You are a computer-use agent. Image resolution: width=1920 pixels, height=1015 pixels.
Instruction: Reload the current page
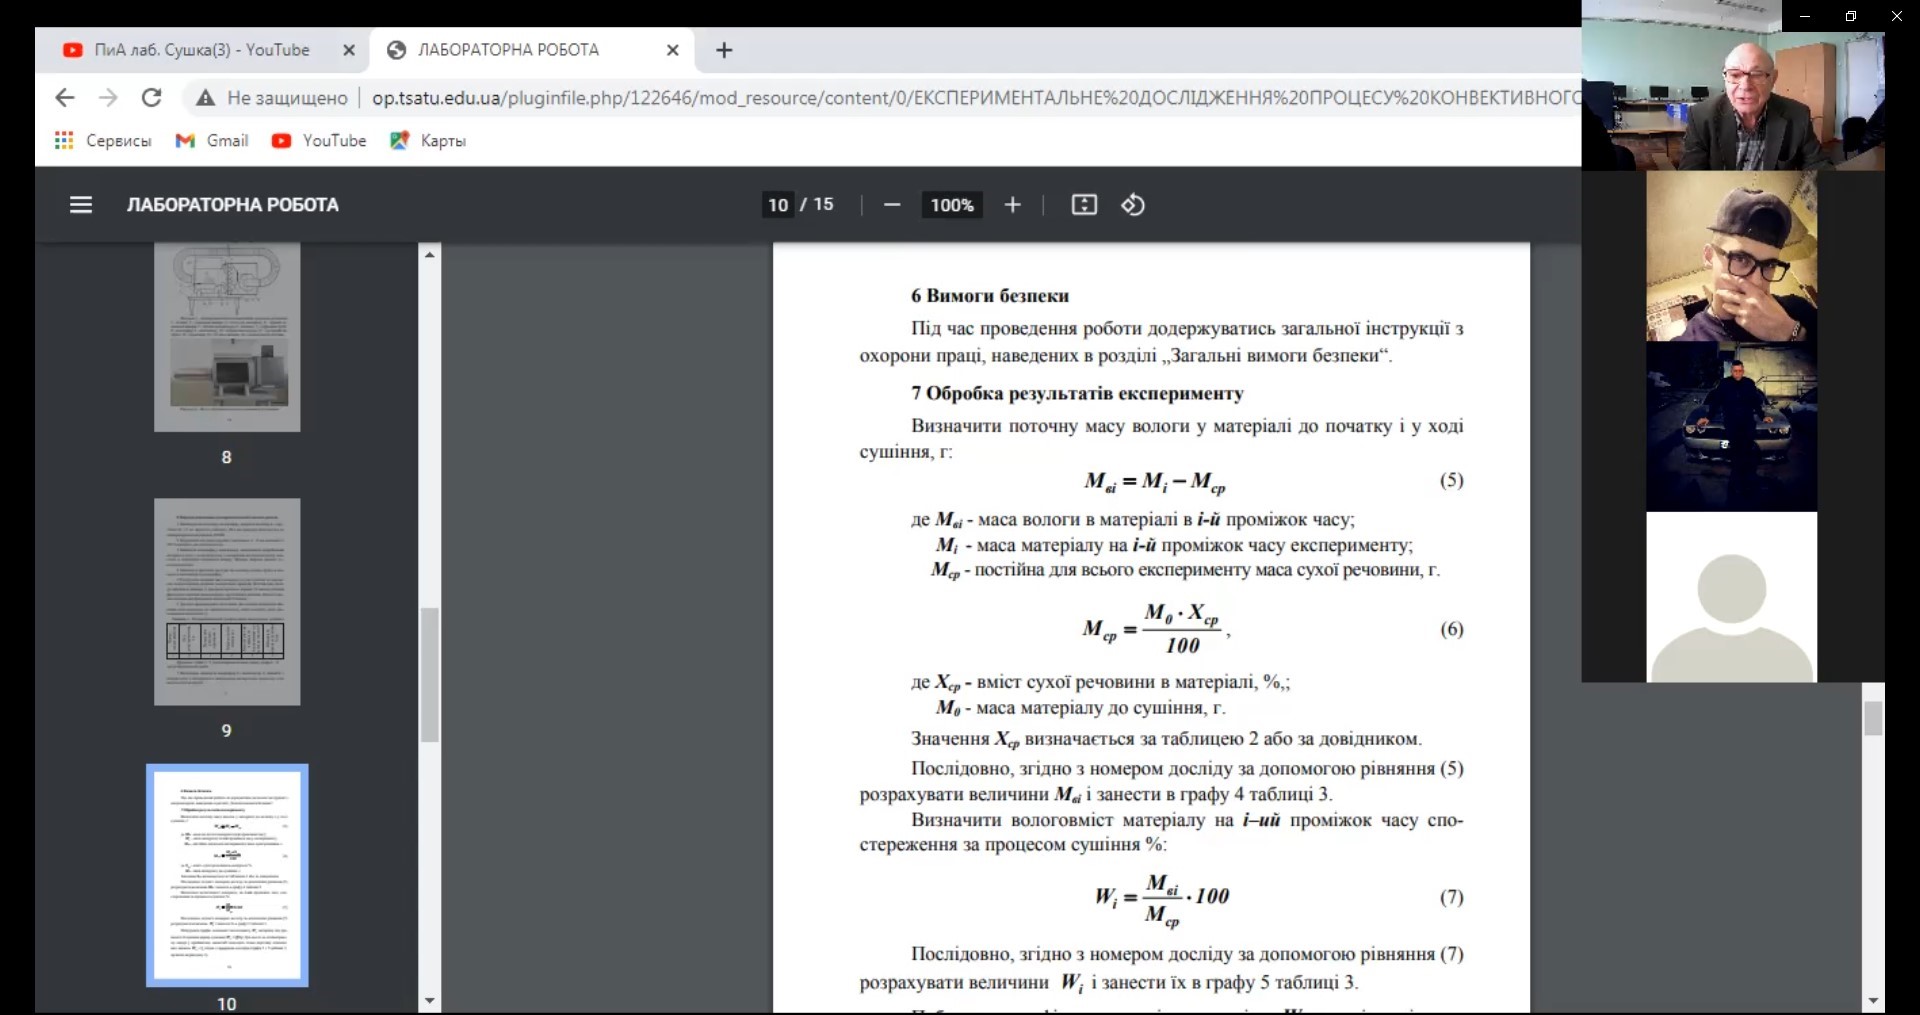(152, 98)
